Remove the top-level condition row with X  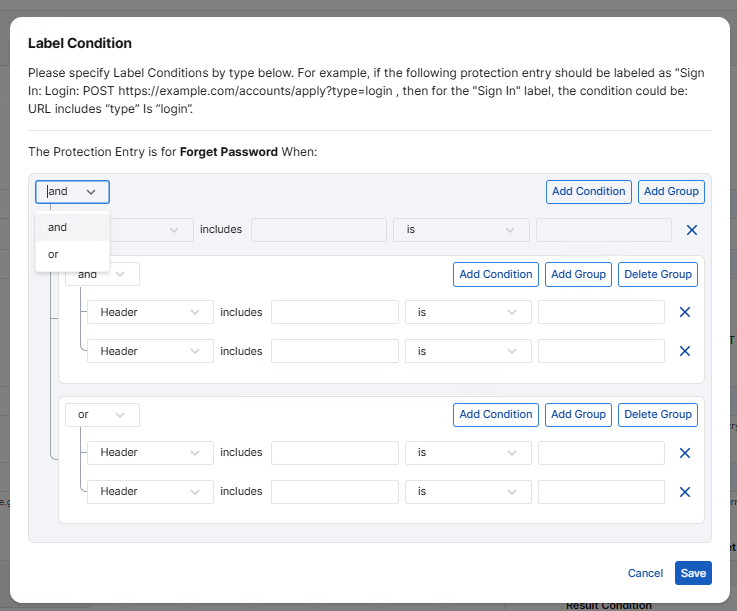click(691, 230)
